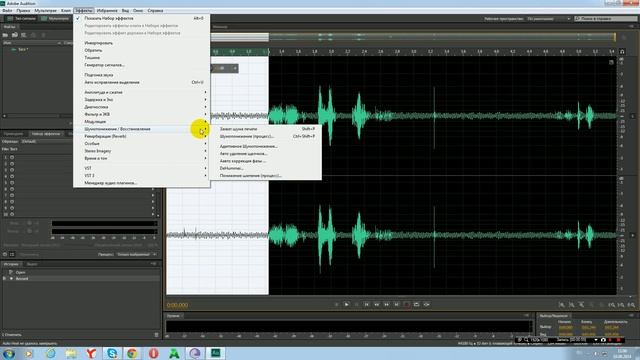Expand Амплитуда и сжатие submenu
The width and height of the screenshot is (640, 360).
point(141,92)
